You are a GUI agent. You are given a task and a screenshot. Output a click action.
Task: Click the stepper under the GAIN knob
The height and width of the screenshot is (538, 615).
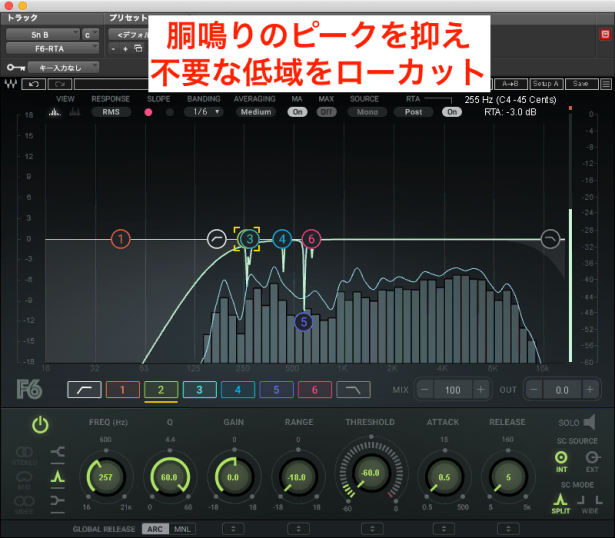[233, 529]
